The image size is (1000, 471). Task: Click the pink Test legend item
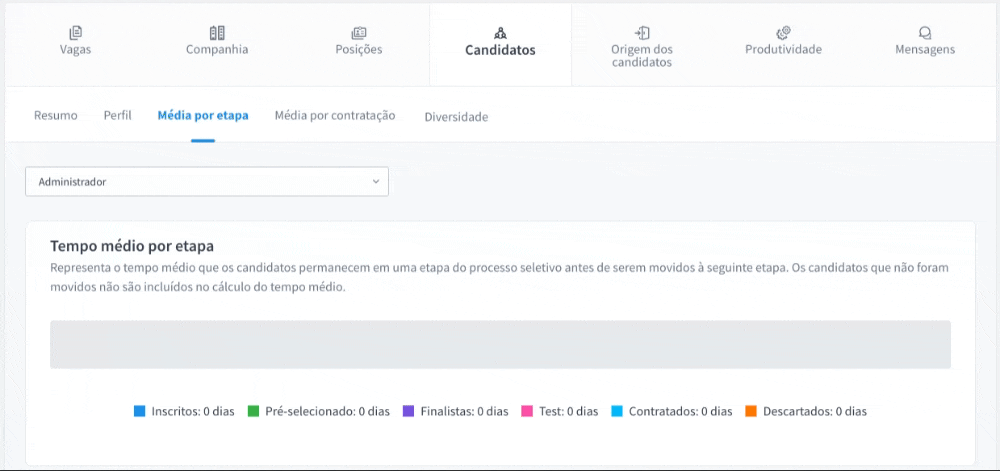pos(559,411)
